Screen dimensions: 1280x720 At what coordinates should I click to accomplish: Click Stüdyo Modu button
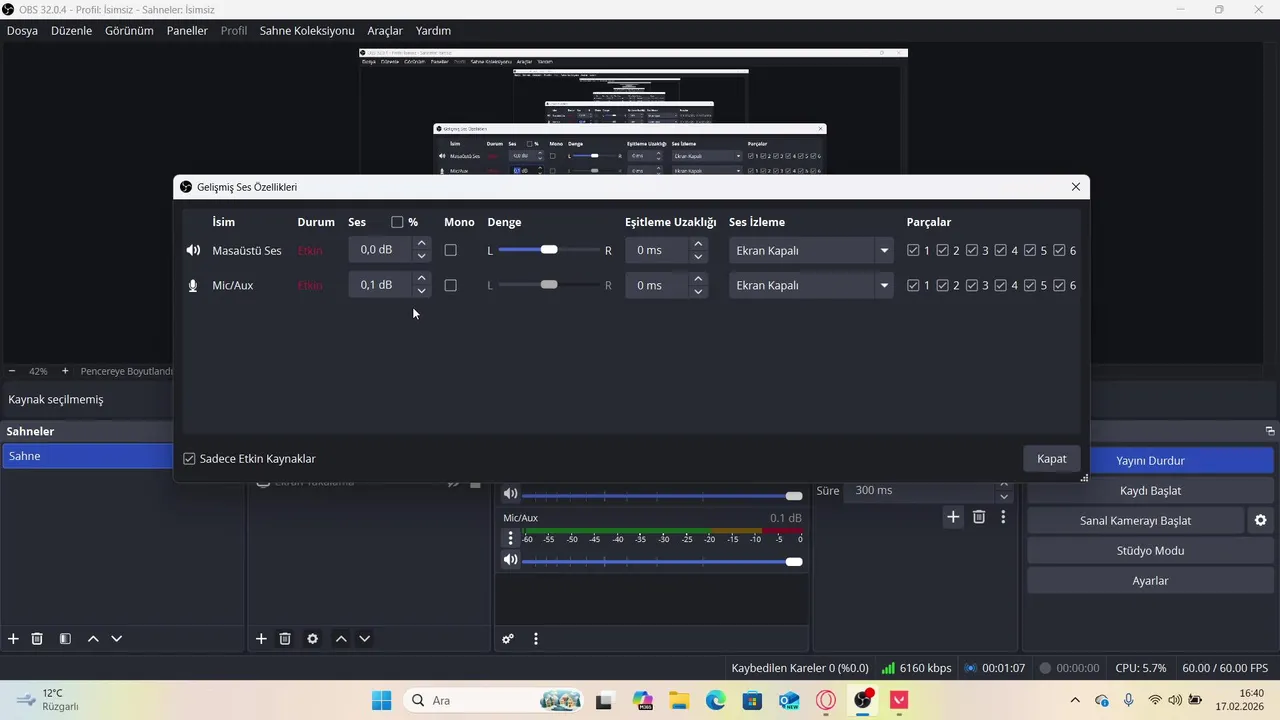[1150, 551]
